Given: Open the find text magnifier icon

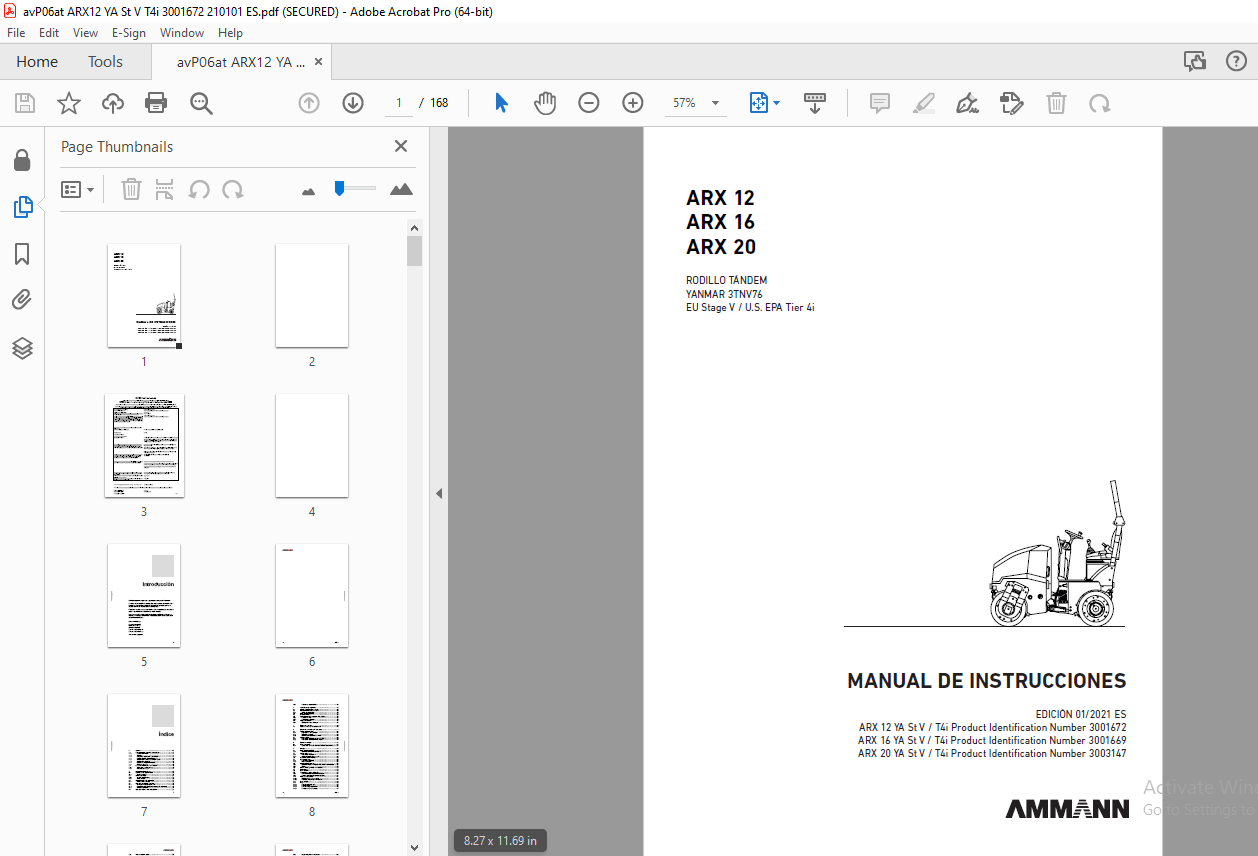Looking at the screenshot, I should [201, 103].
